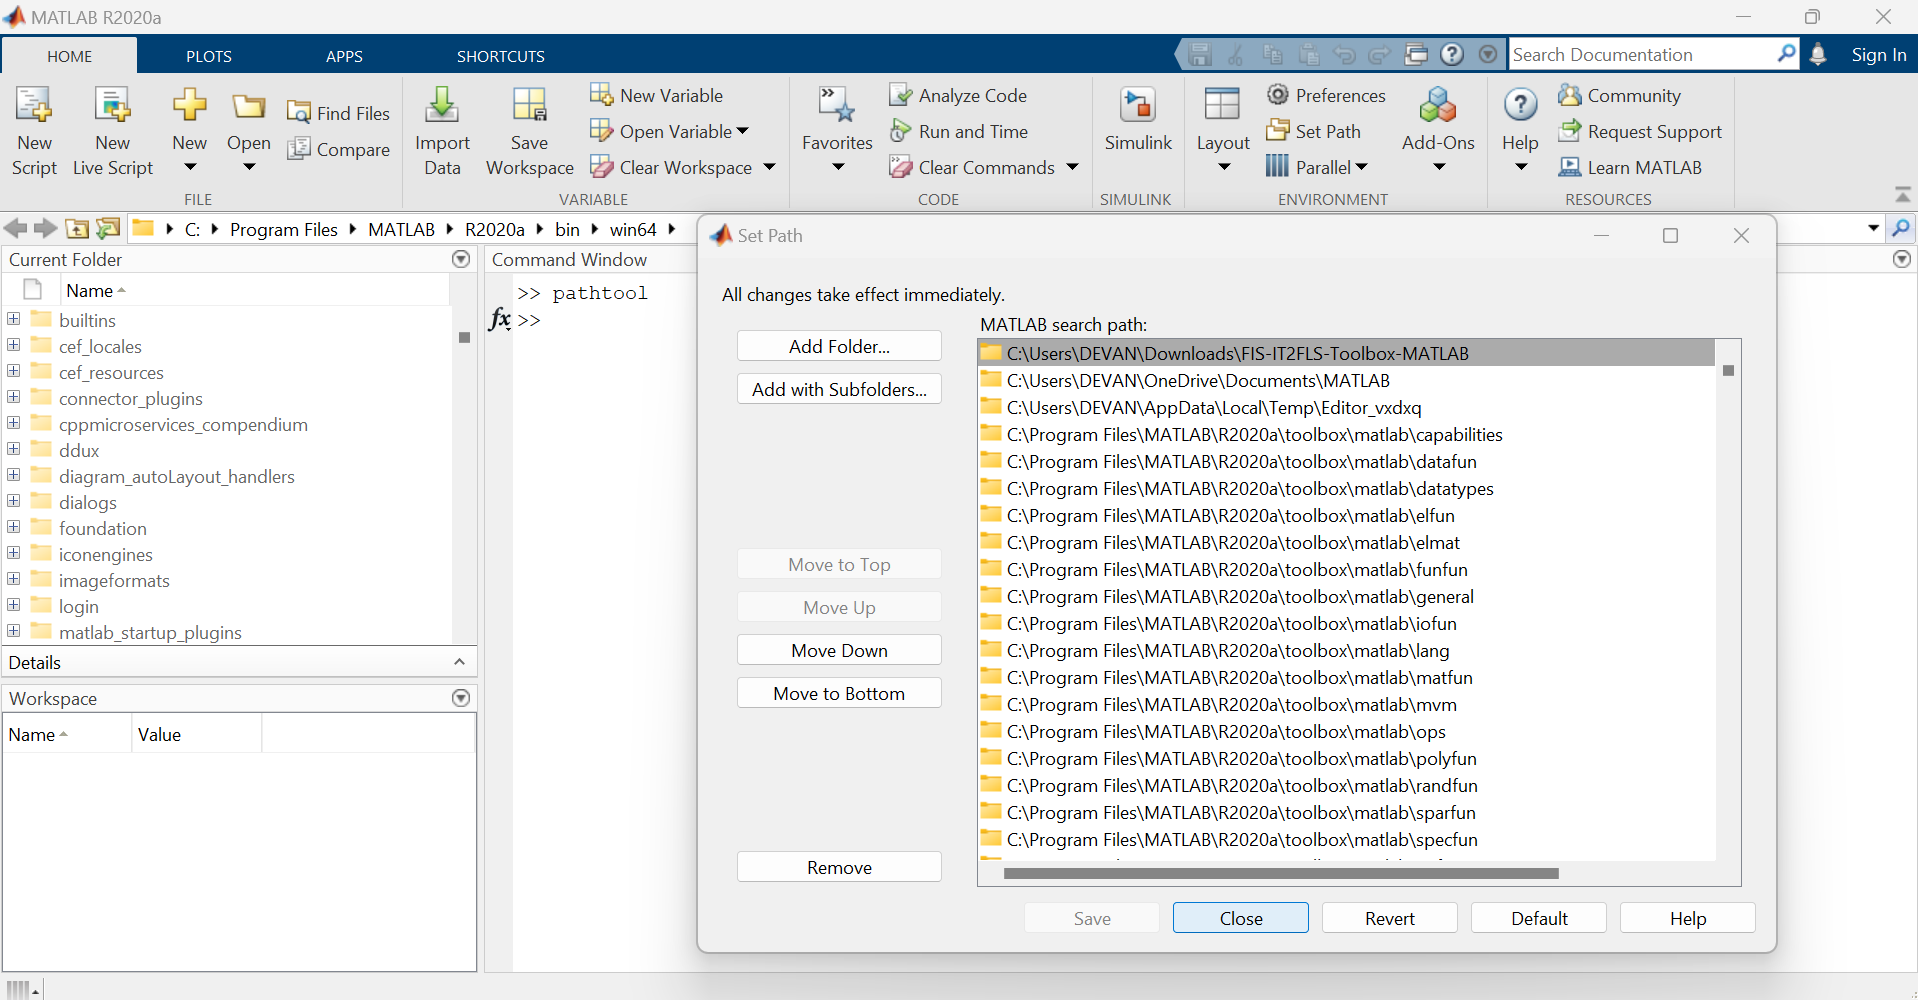Click the Search Documentation field

click(1642, 54)
